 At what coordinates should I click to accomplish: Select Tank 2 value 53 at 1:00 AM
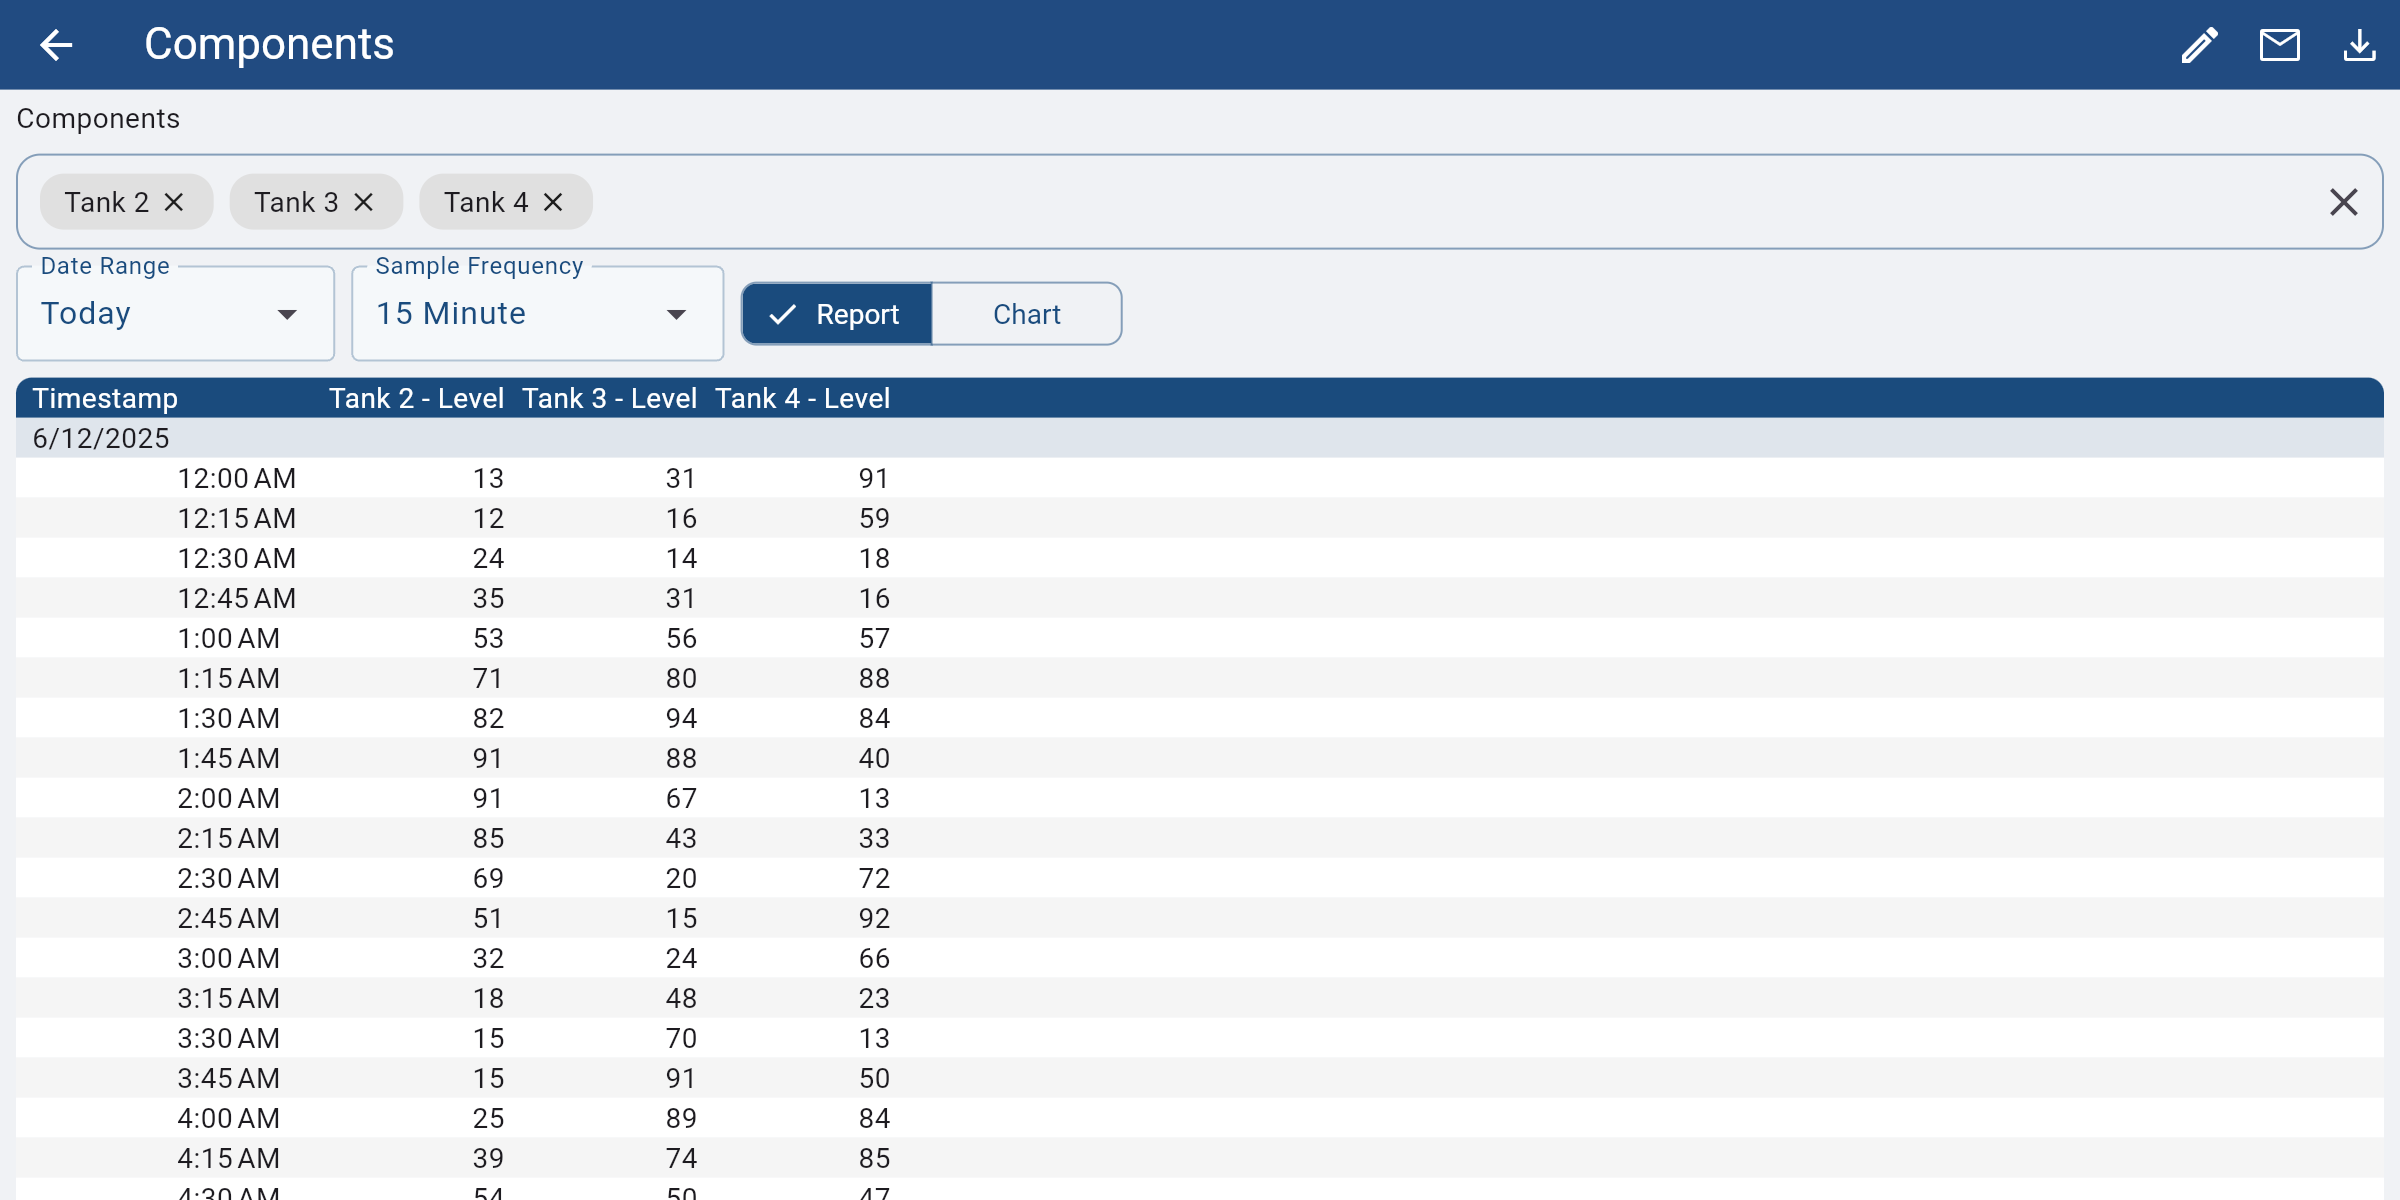488,638
